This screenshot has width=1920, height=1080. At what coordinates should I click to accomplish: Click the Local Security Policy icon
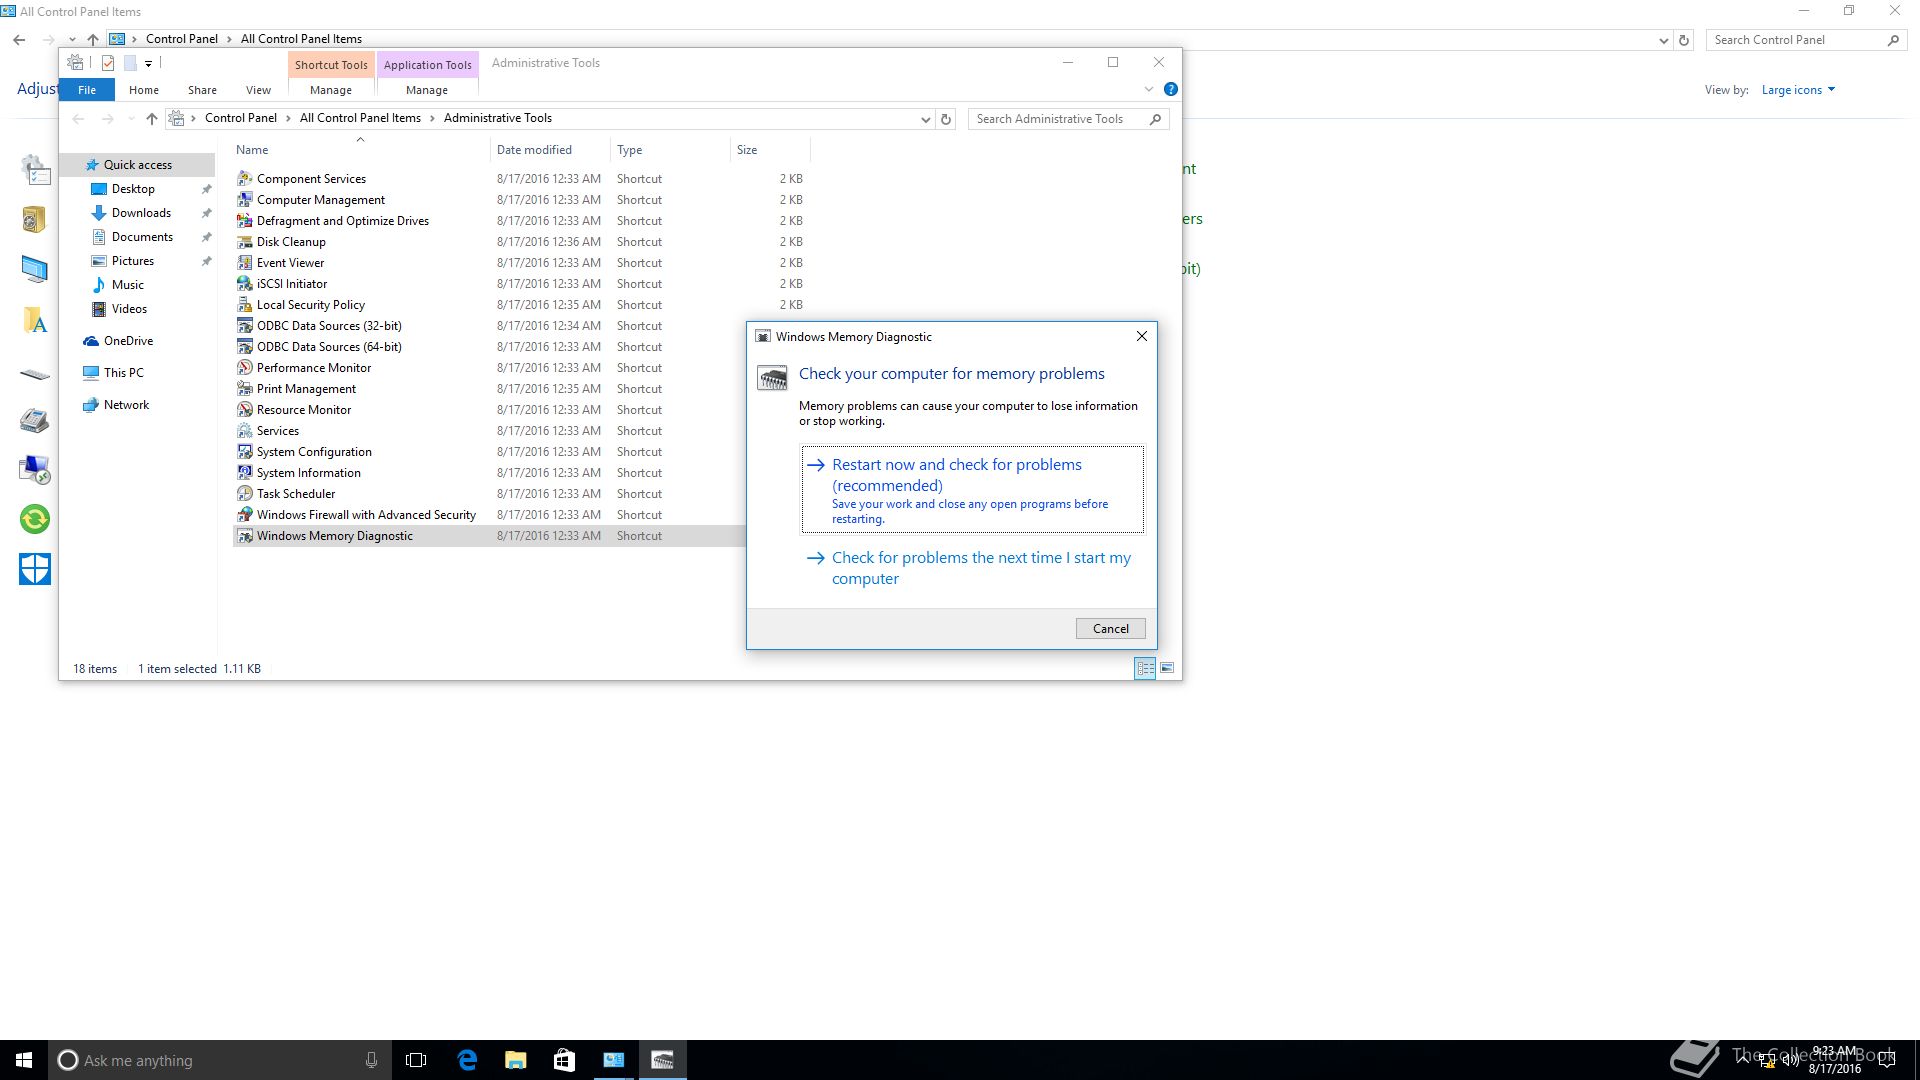[244, 304]
